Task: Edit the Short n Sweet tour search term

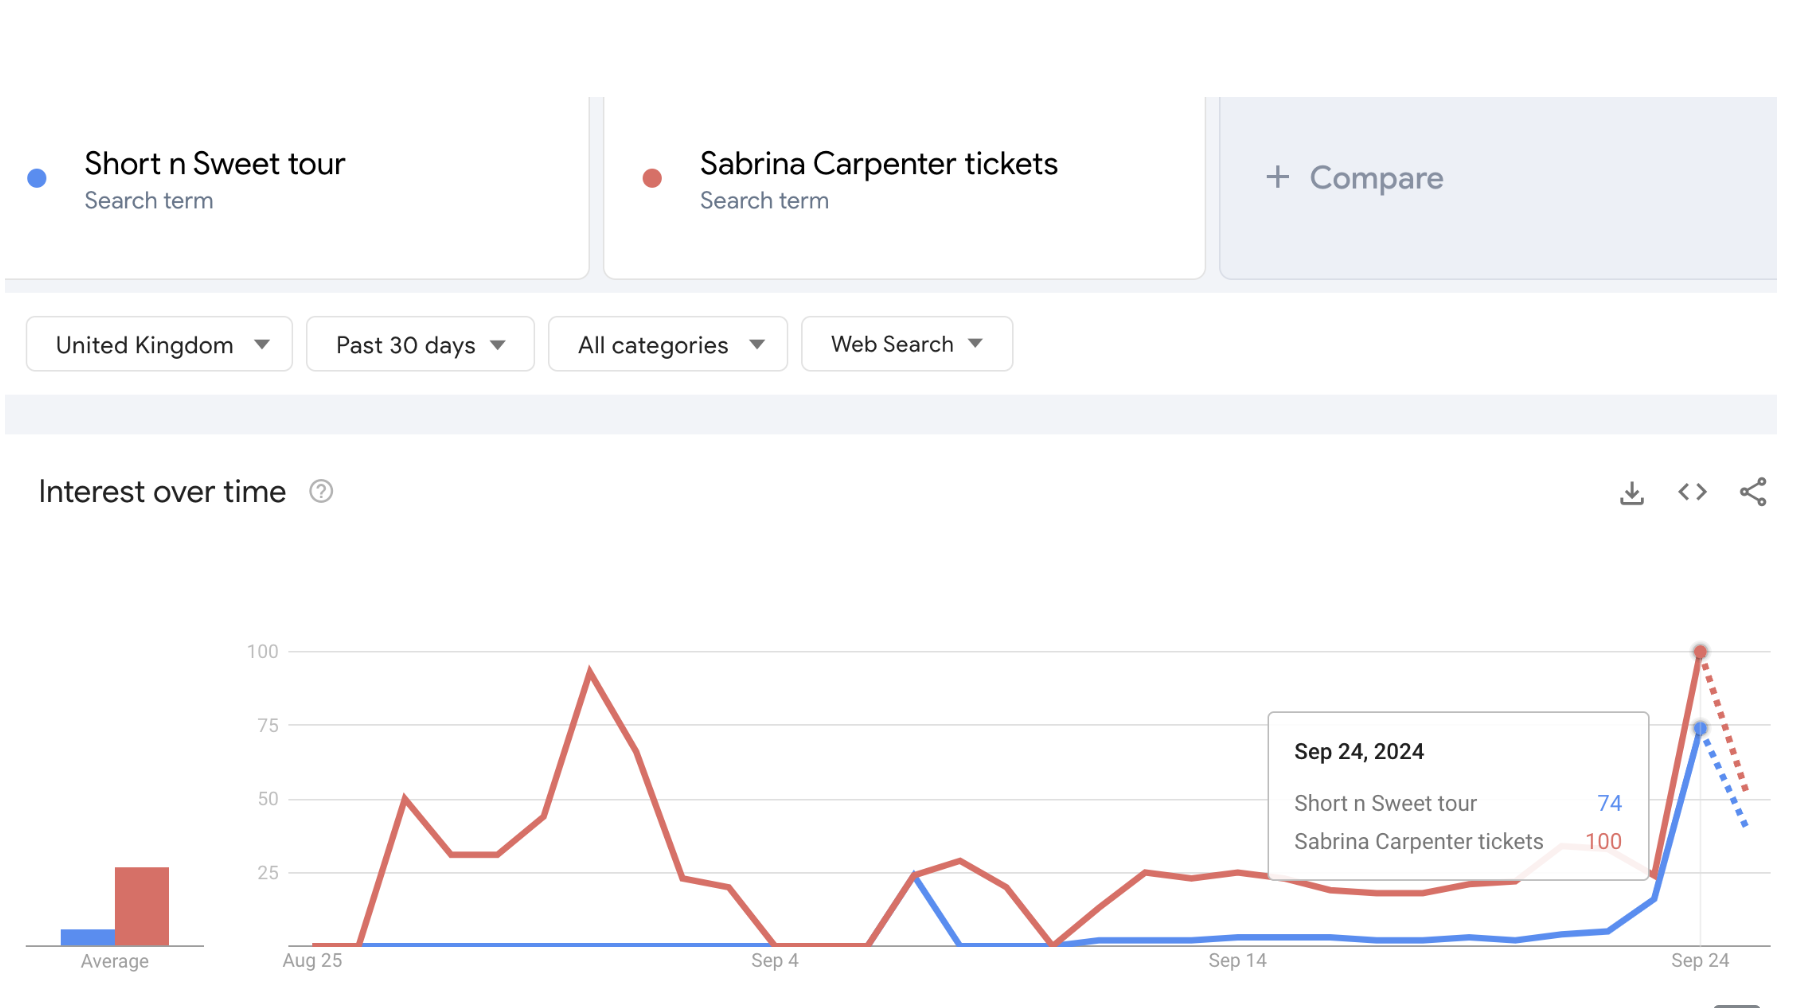Action: click(x=215, y=163)
